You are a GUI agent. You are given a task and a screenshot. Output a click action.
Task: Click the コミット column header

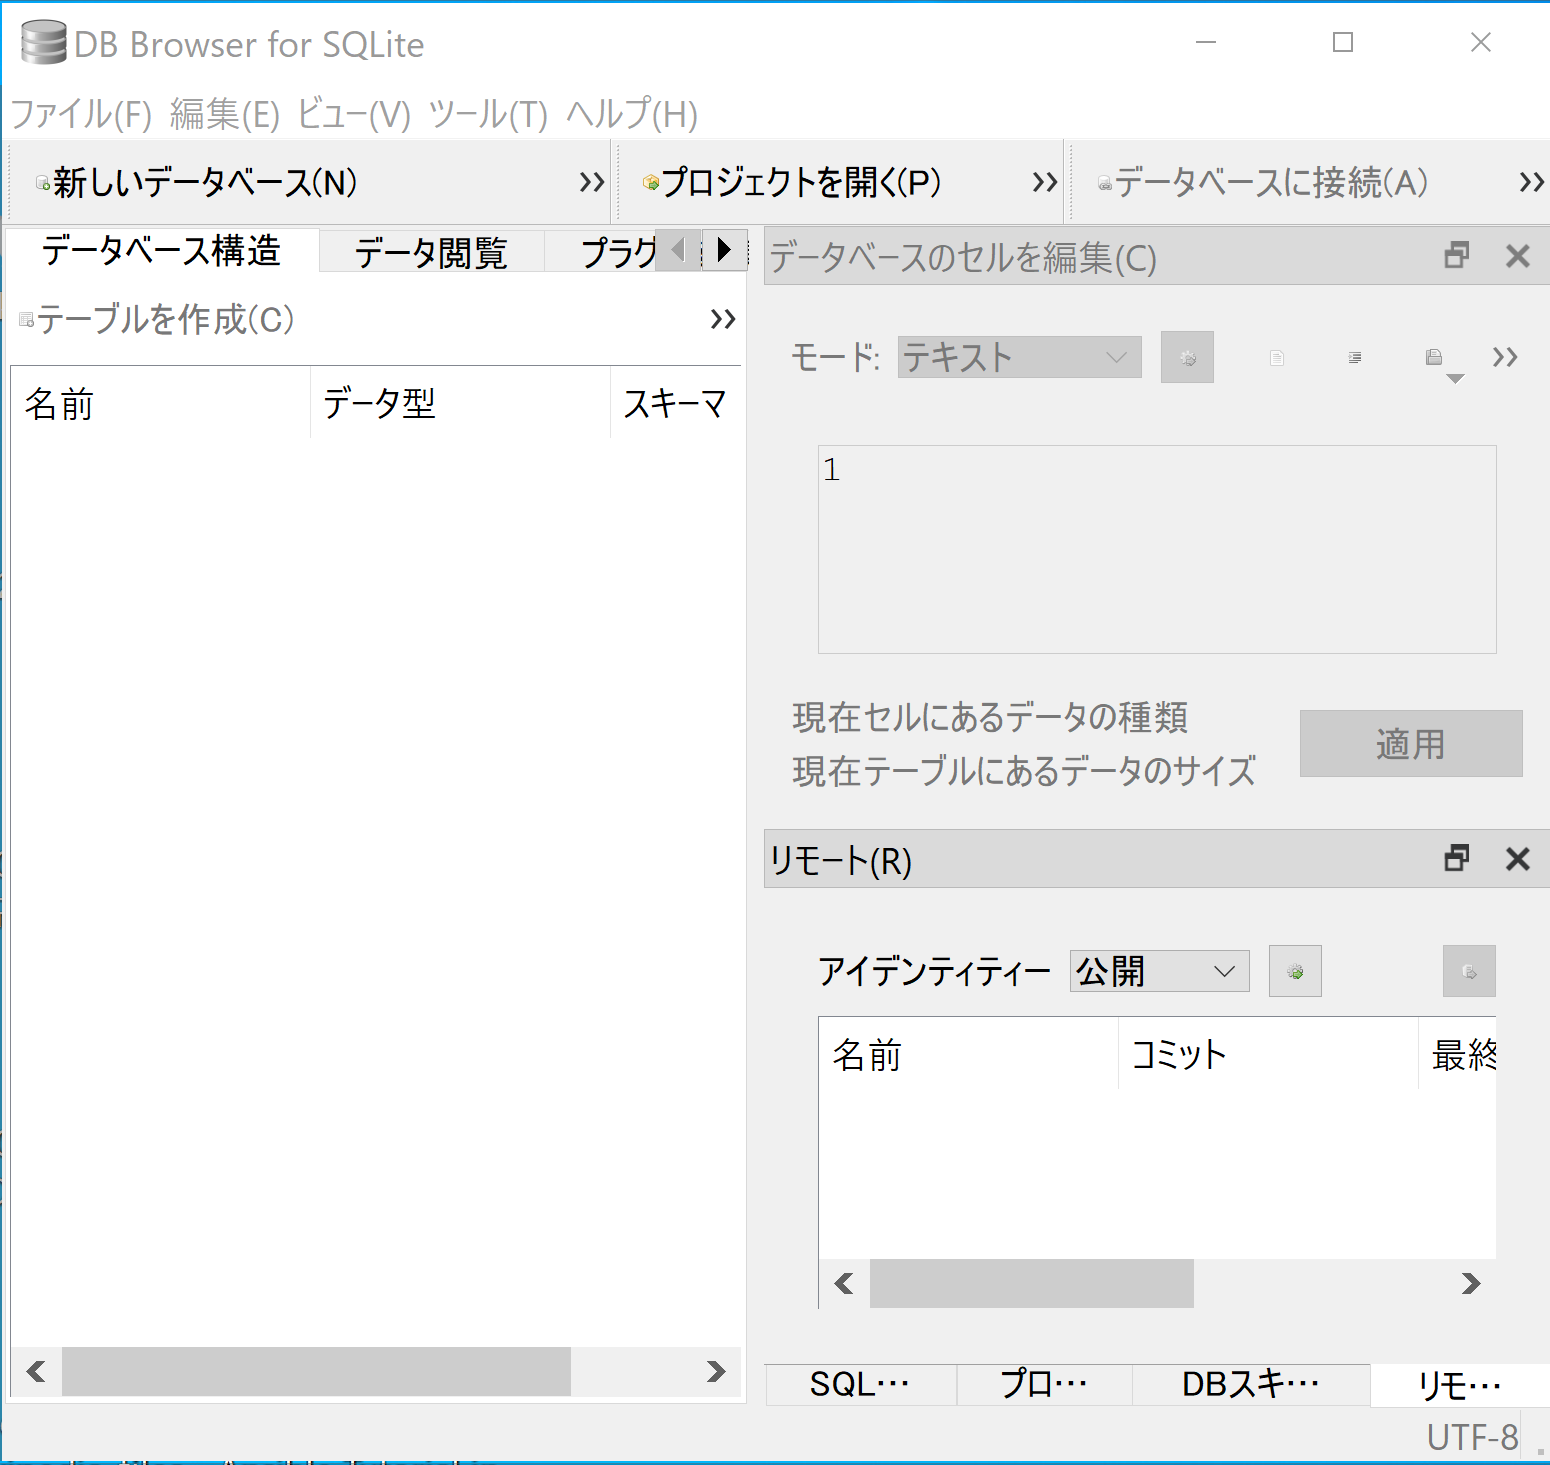coord(1268,1055)
